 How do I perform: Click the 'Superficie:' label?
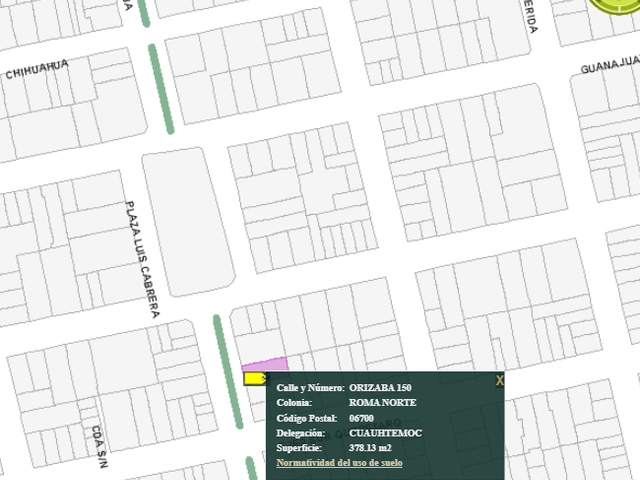(x=299, y=448)
